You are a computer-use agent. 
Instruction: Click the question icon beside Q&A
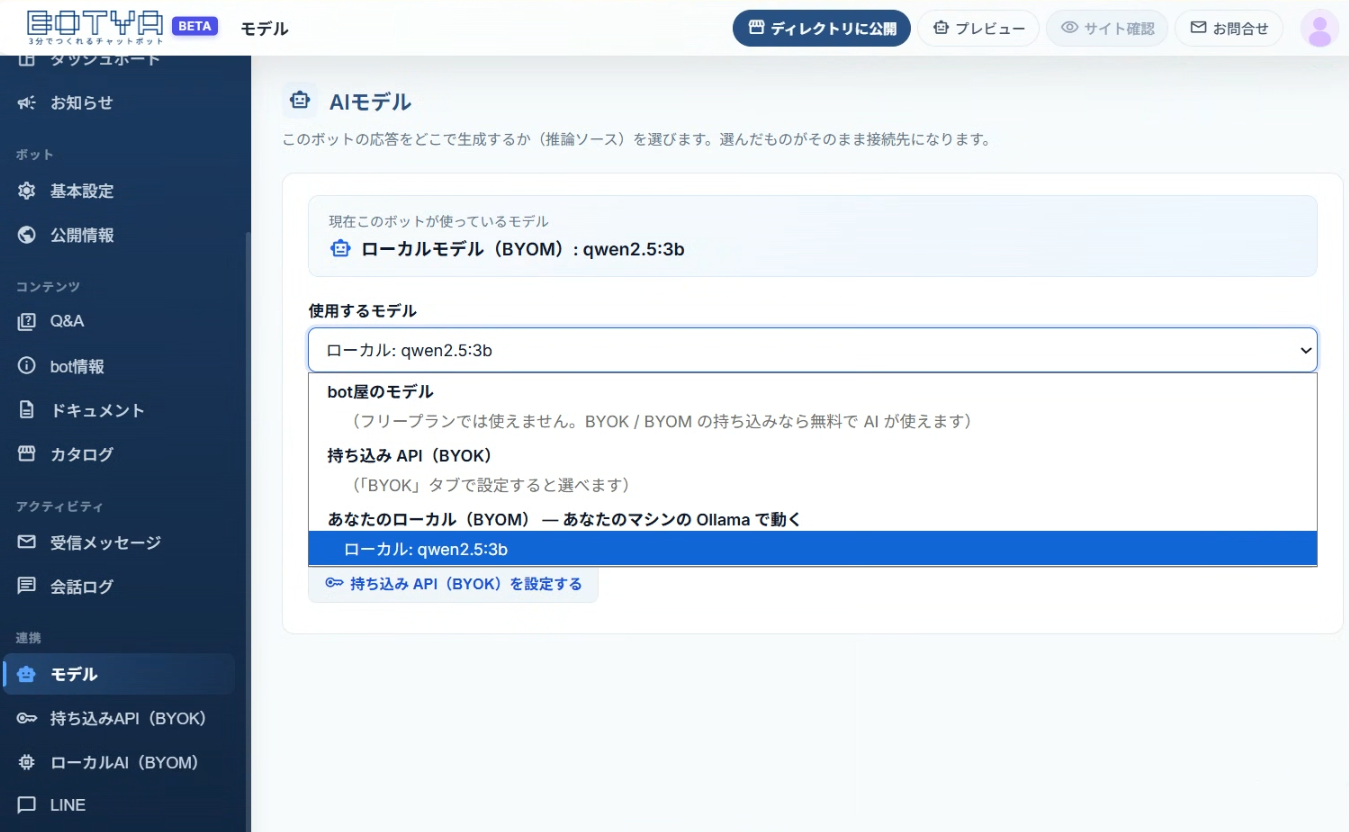pos(27,322)
